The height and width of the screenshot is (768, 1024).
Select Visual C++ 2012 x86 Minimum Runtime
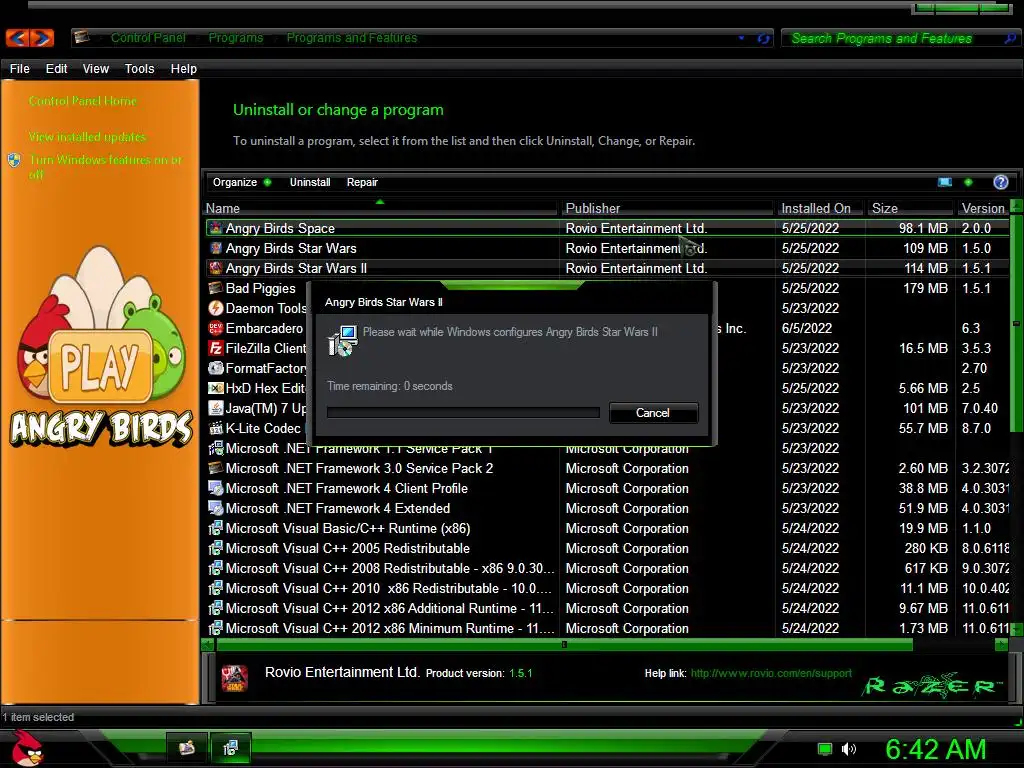[x=607, y=628]
